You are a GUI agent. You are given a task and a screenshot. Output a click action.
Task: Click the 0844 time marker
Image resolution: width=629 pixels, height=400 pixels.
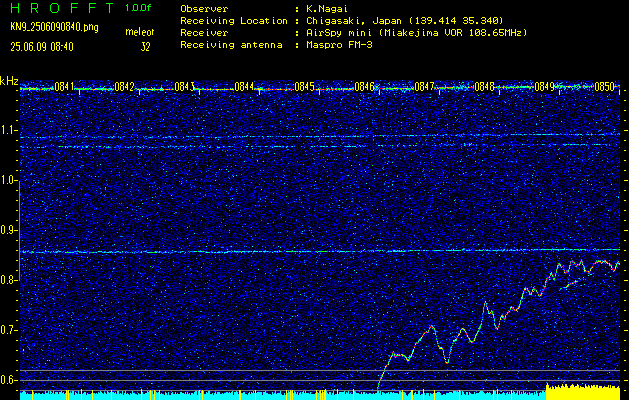(x=244, y=86)
